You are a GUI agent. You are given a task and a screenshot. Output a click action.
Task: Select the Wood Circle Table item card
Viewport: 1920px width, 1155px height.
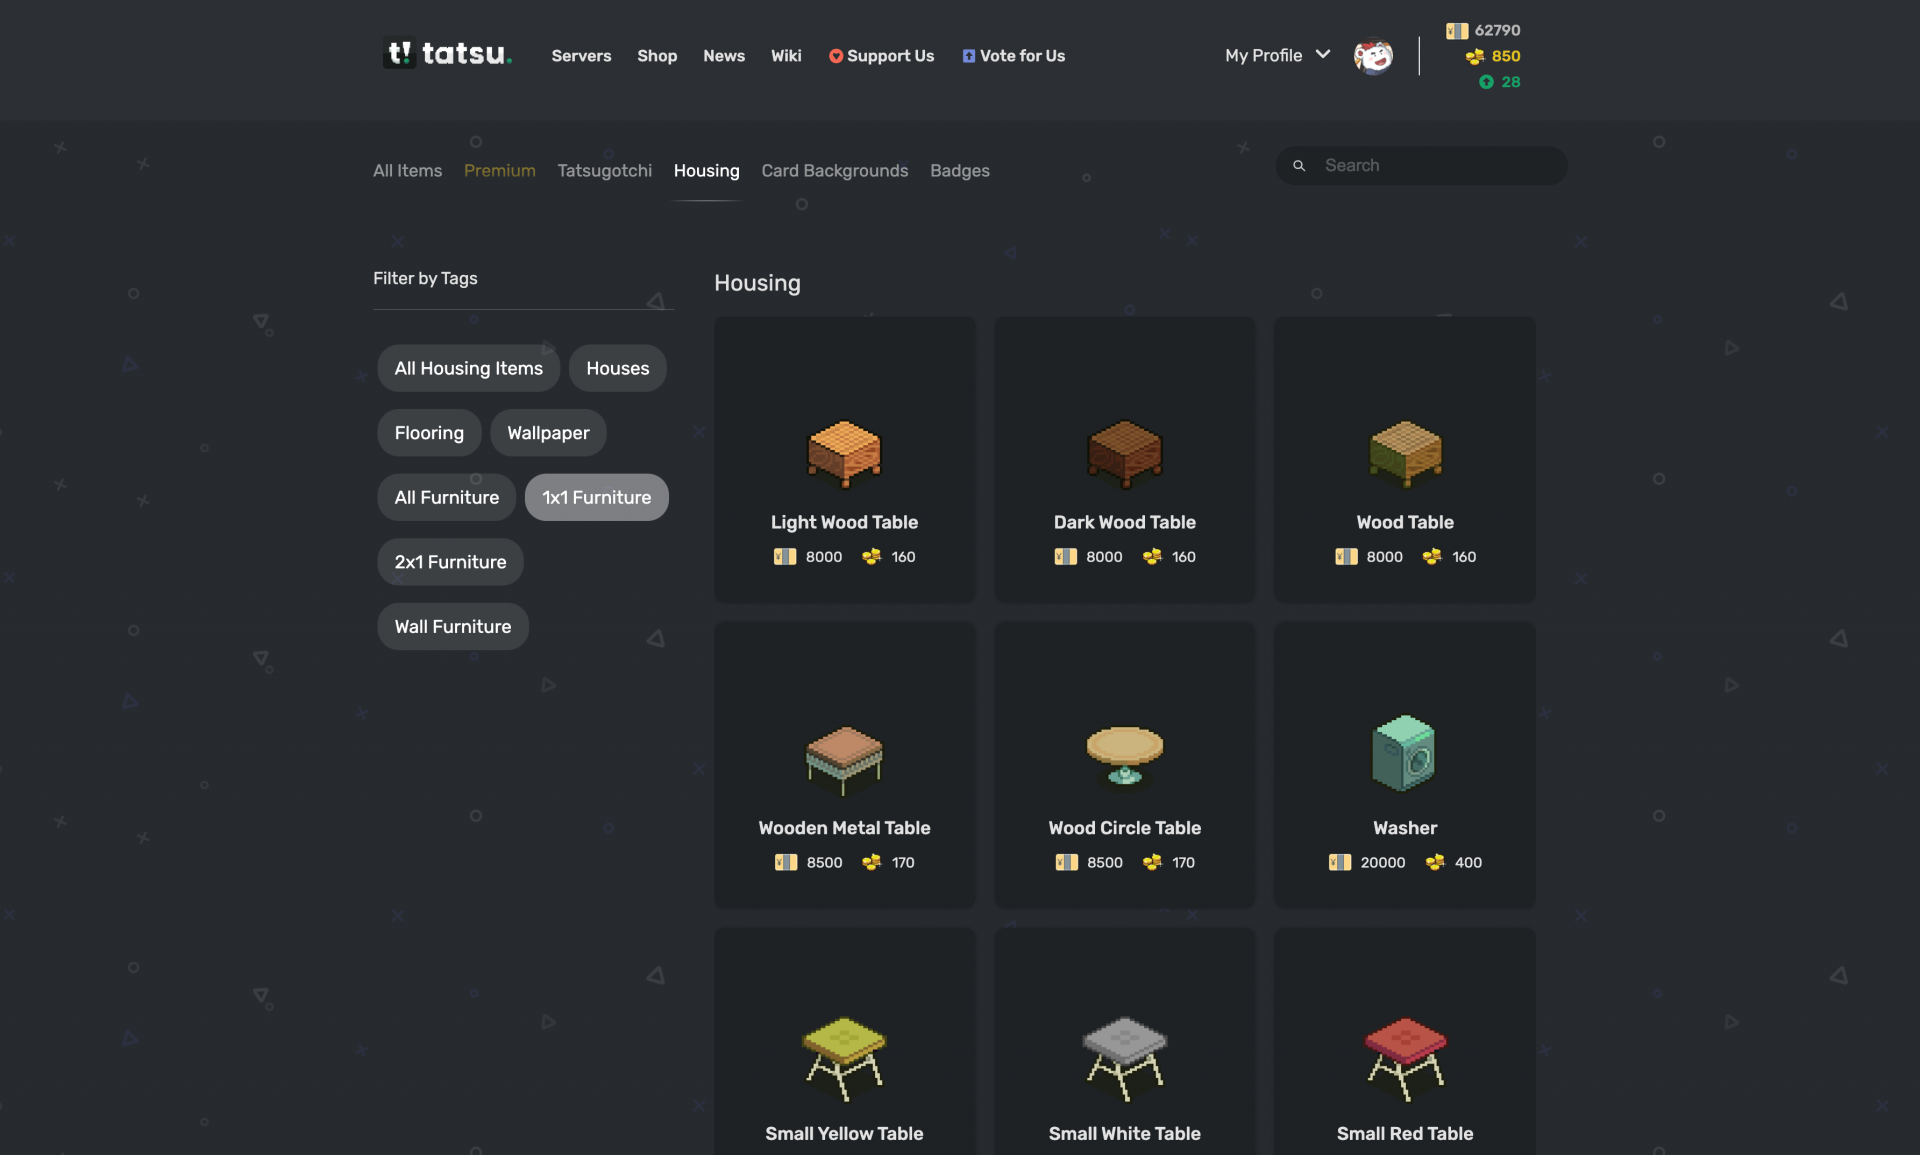tap(1124, 765)
